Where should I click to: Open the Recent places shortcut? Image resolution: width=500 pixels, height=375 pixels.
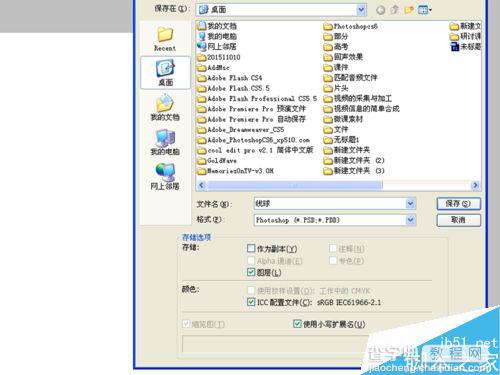[165, 39]
